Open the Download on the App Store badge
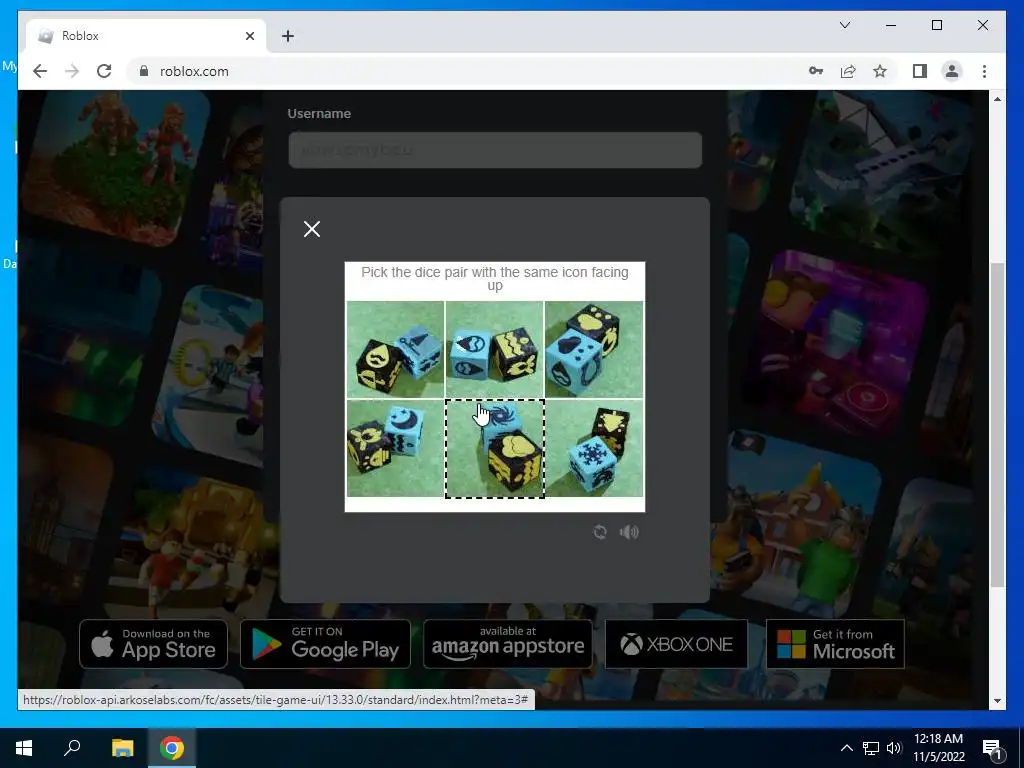This screenshot has height=768, width=1024. click(153, 644)
